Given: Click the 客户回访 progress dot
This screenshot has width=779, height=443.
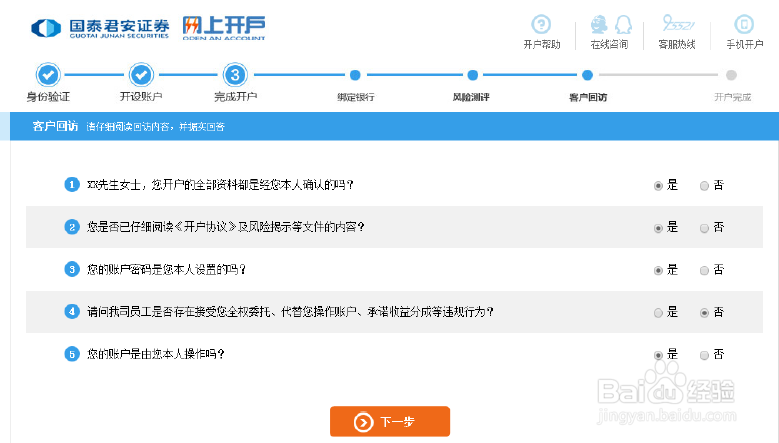Looking at the screenshot, I should [x=587, y=75].
